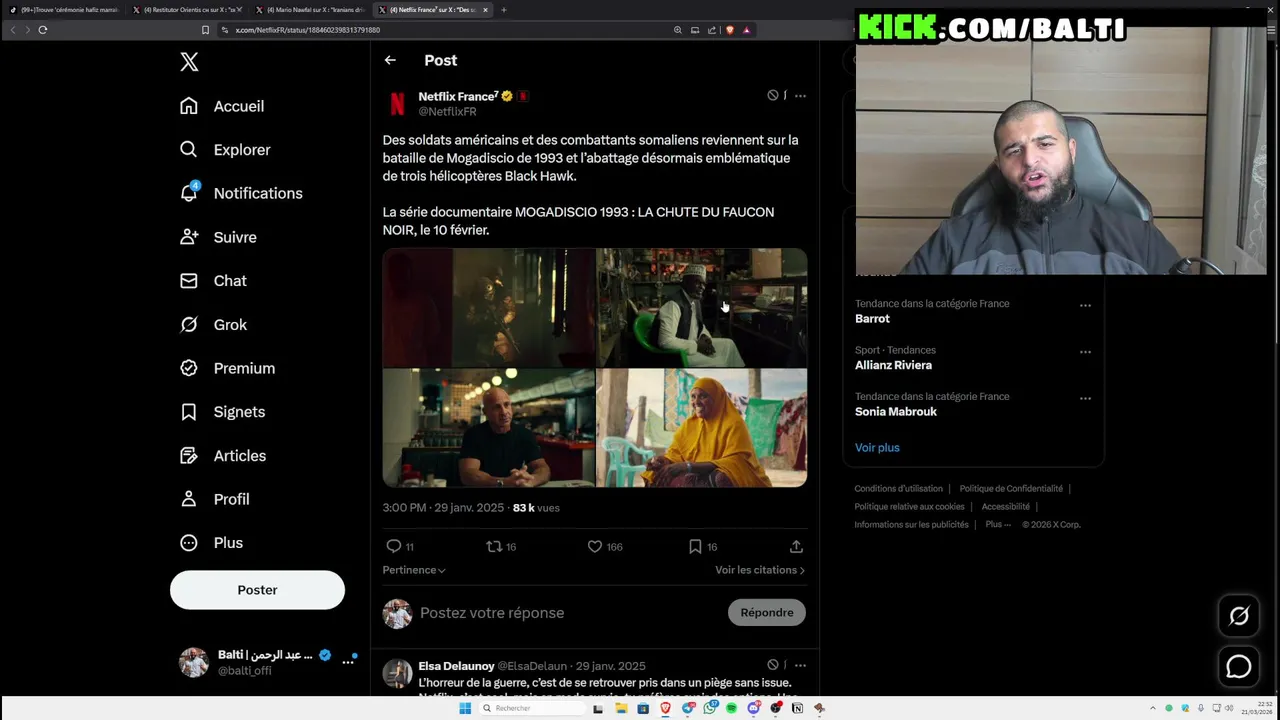Share the Netflix post
Viewport: 1280px width, 720px height.
tap(796, 547)
